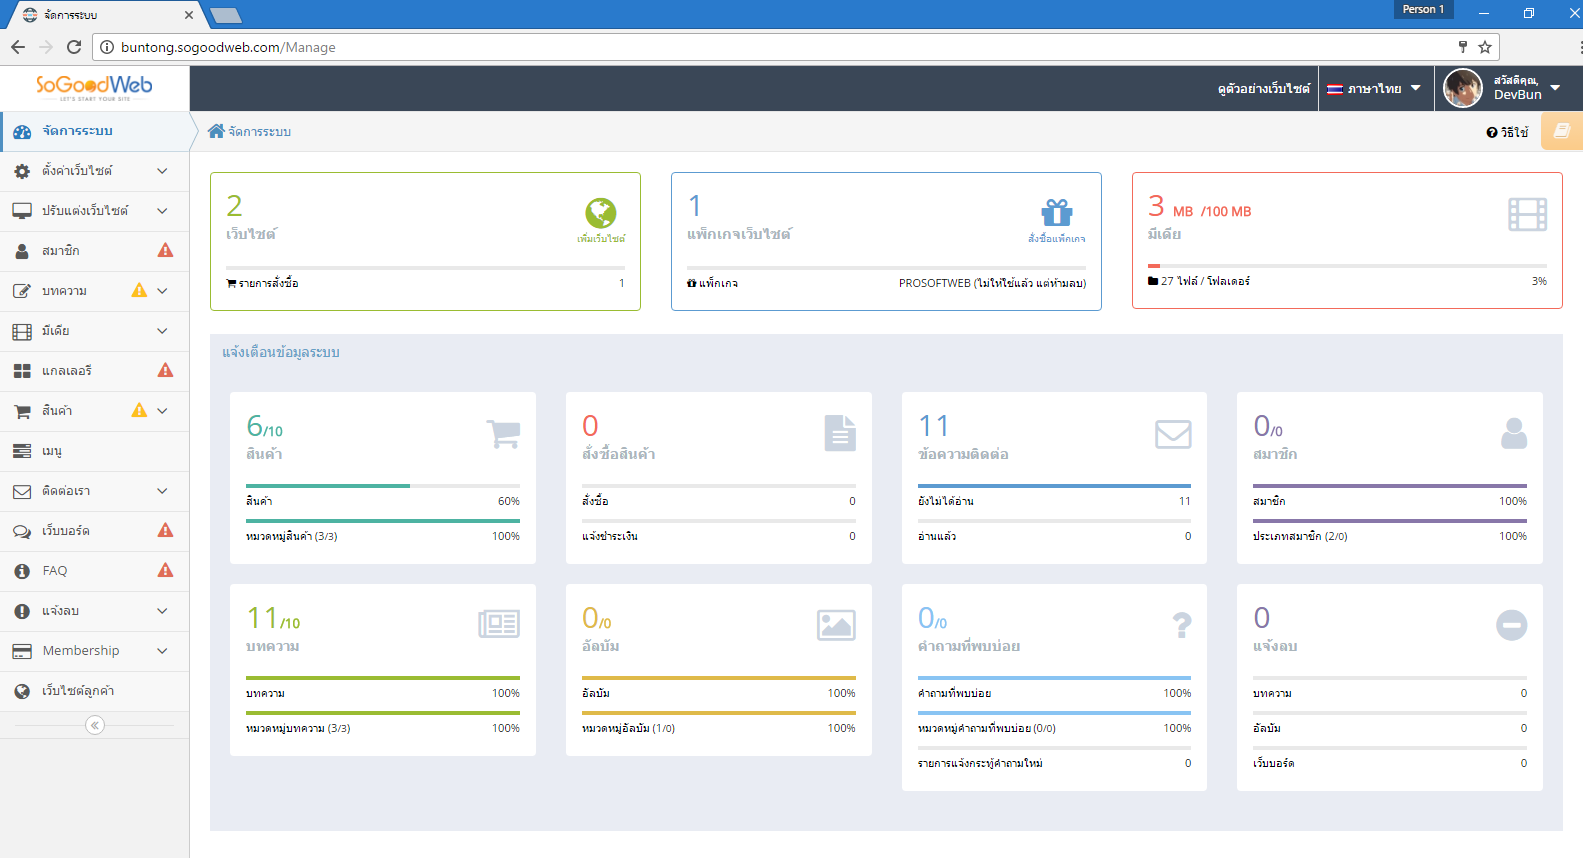Bookmark page with star icon

coord(1485,47)
